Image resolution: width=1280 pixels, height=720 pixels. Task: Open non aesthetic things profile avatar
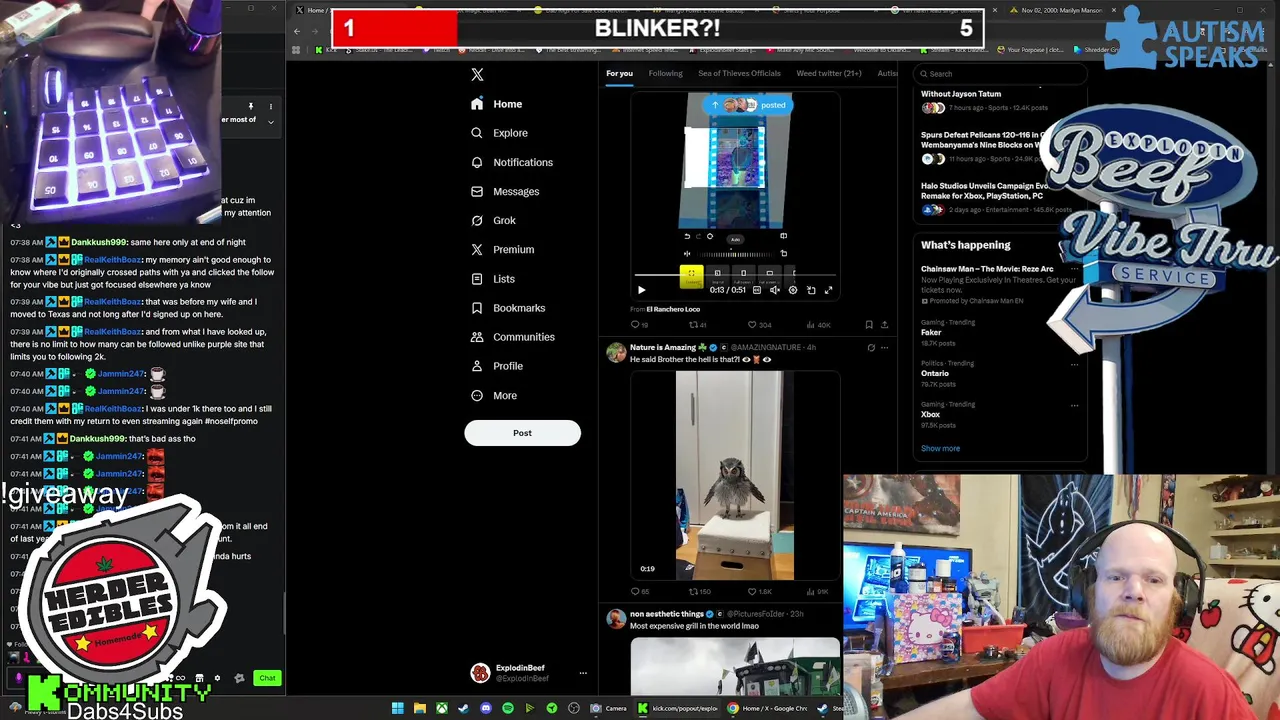point(616,619)
